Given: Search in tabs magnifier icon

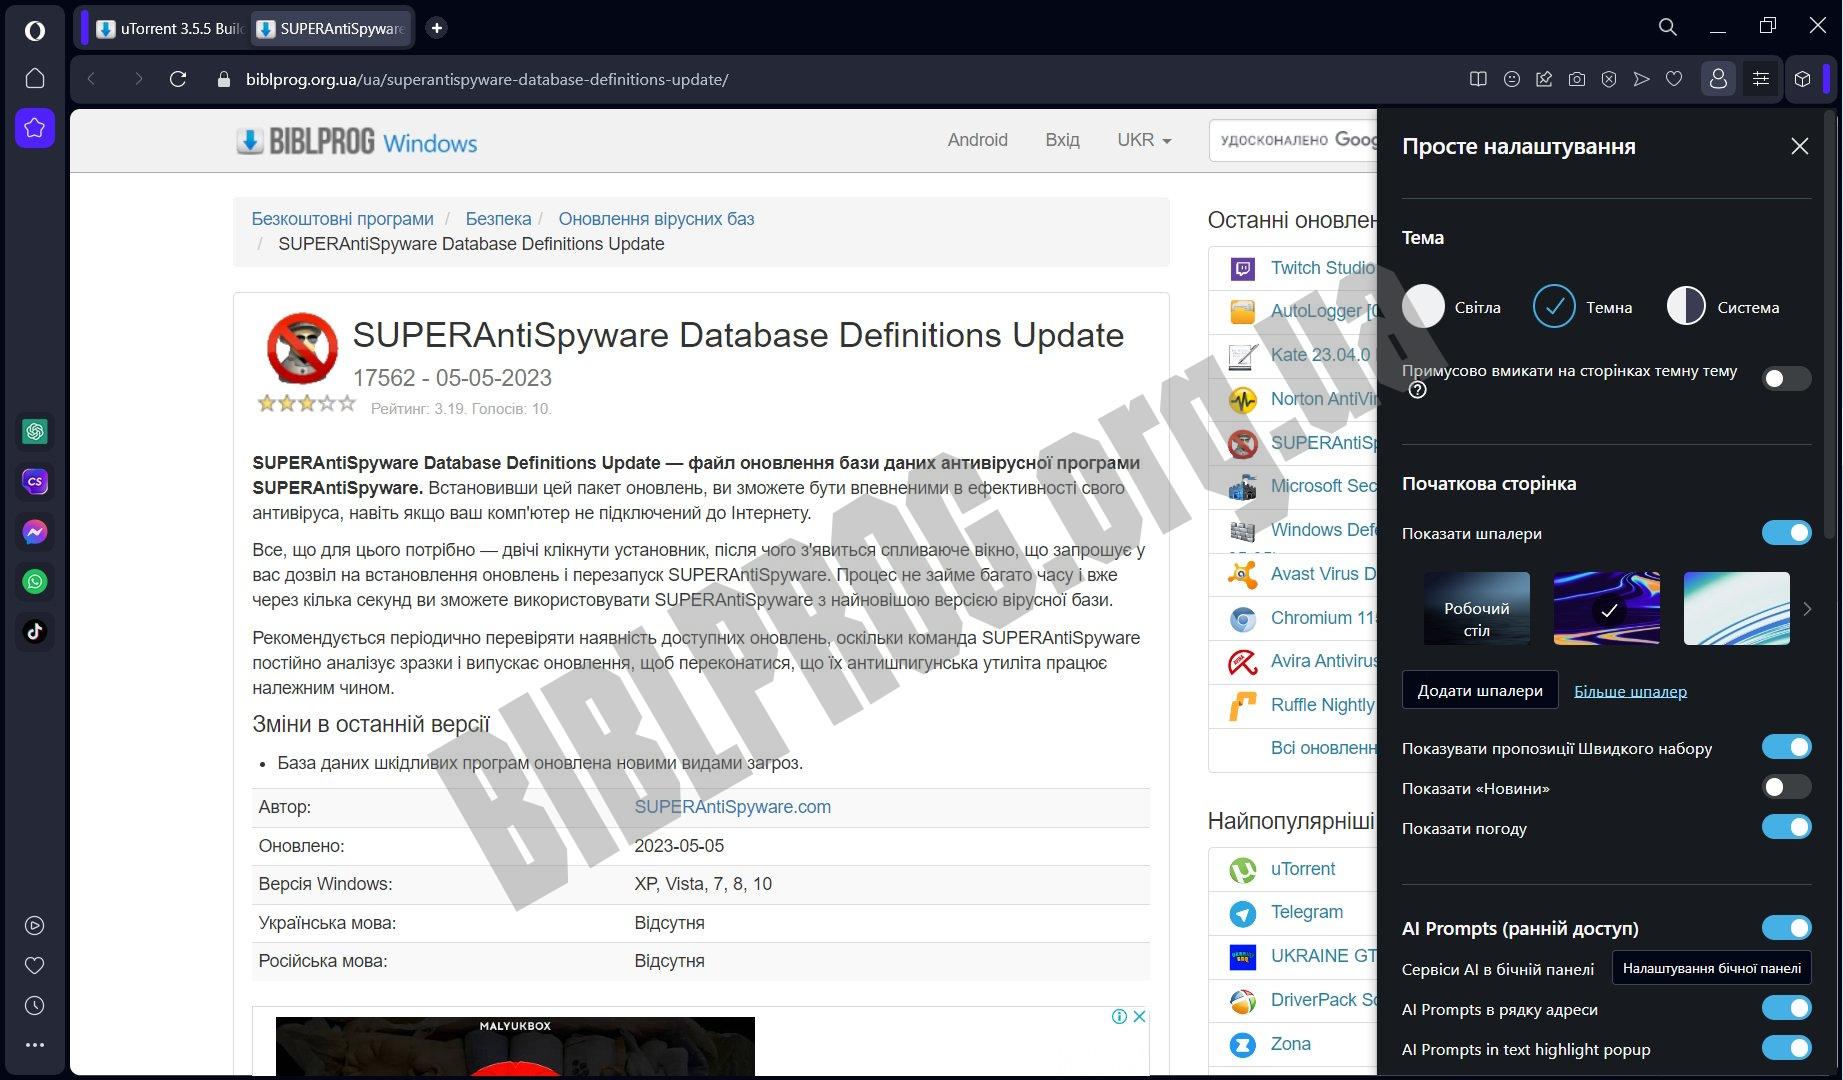Looking at the screenshot, I should click(1667, 27).
